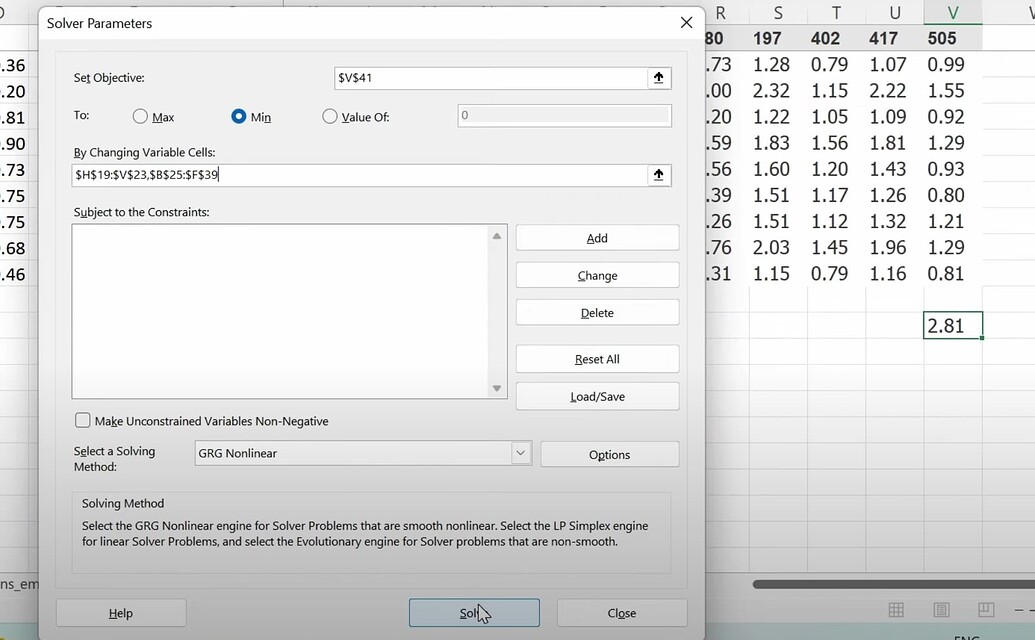Screen dimensions: 1035x640
Task: Click the Add constraint button
Action: click(597, 238)
